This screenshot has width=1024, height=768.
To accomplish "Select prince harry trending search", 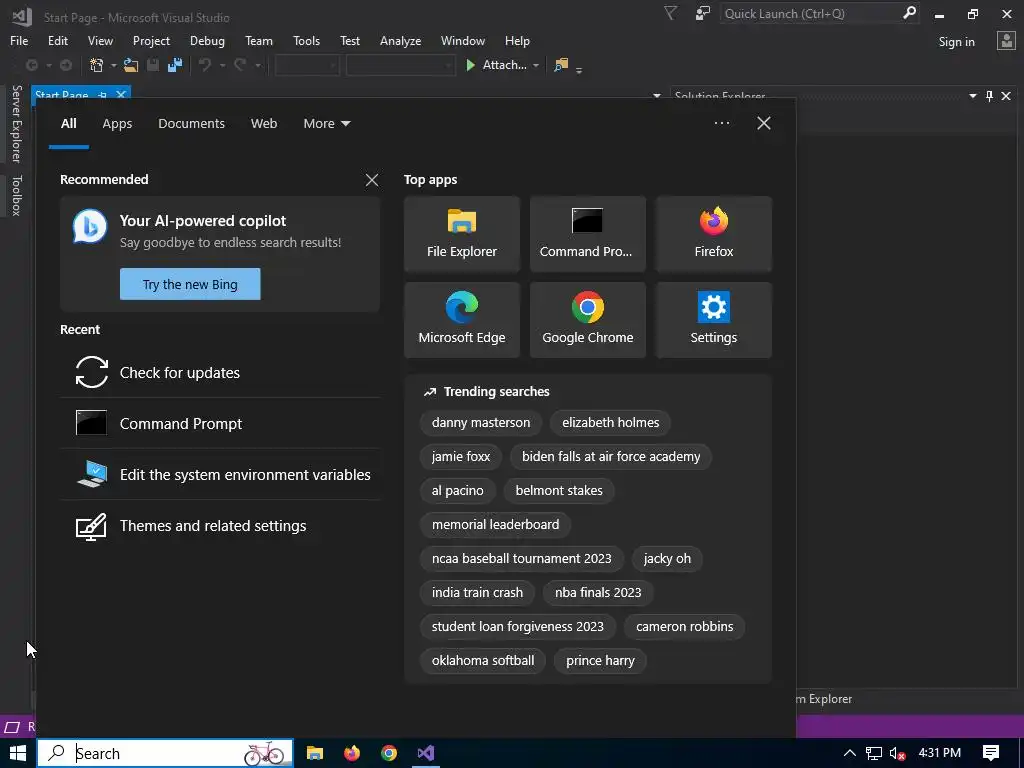I will 600,660.
